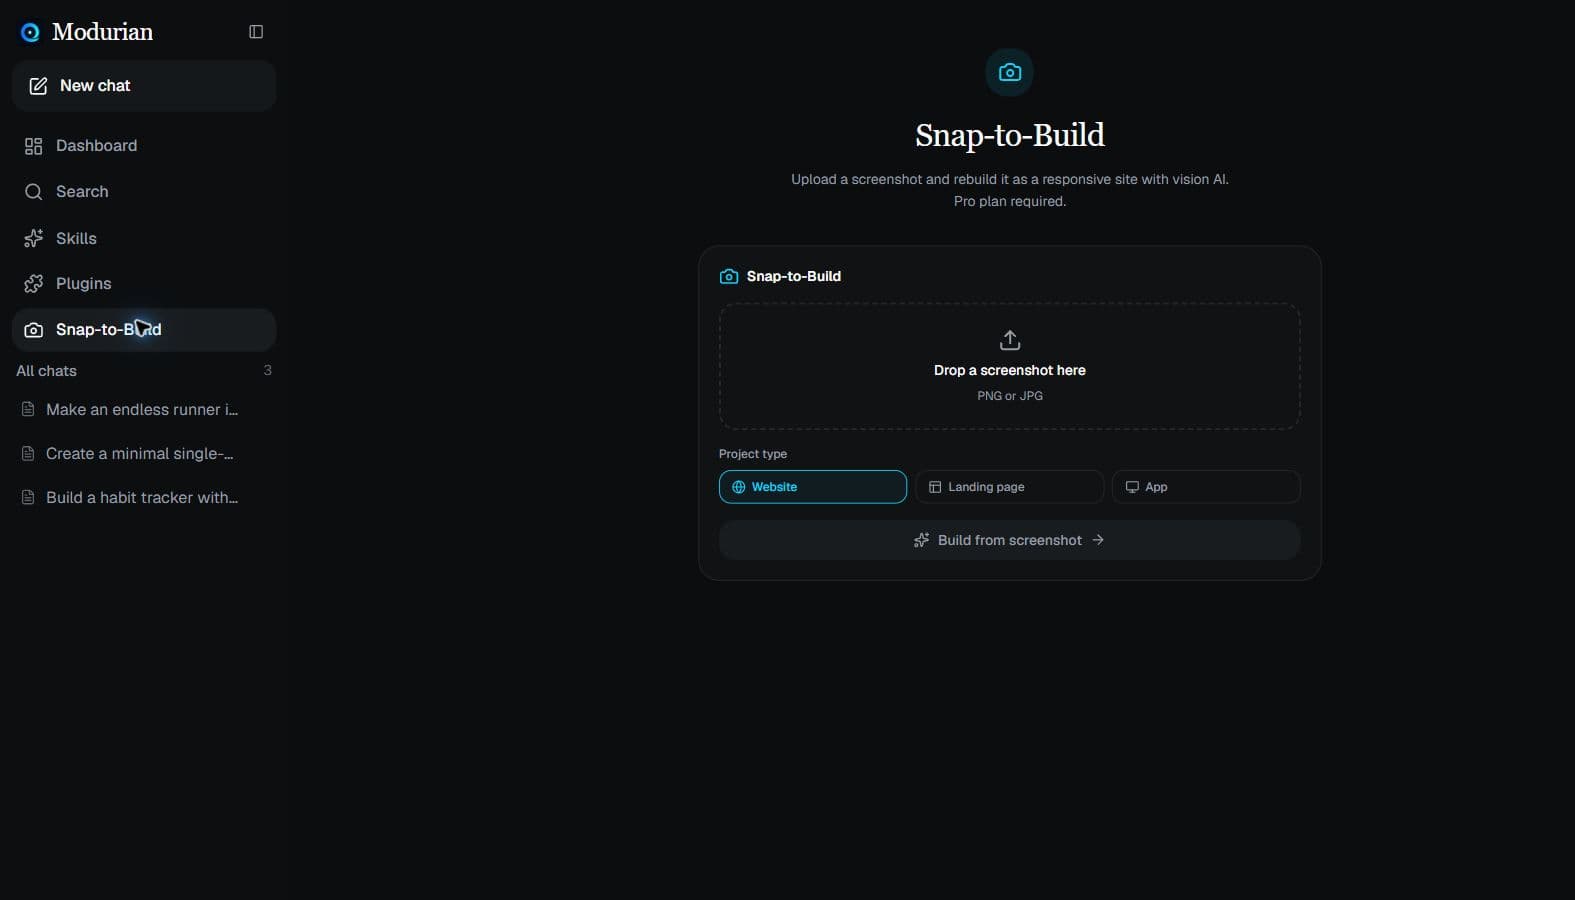The image size is (1575, 900).
Task: Click the All chats heading
Action: [x=46, y=371]
